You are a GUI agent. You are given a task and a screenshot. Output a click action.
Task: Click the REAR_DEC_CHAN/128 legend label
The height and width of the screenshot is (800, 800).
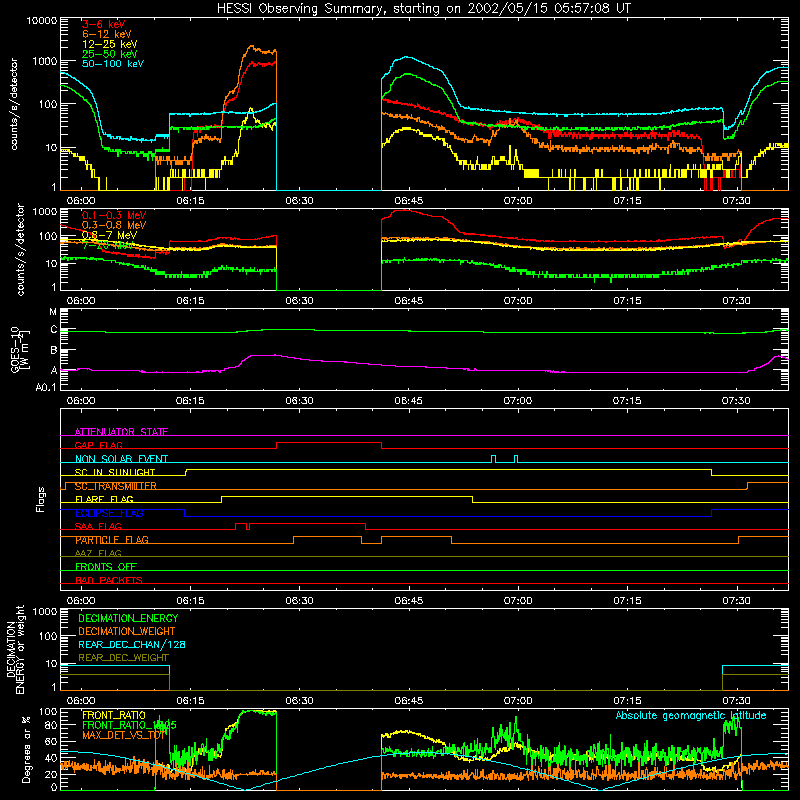pos(132,644)
